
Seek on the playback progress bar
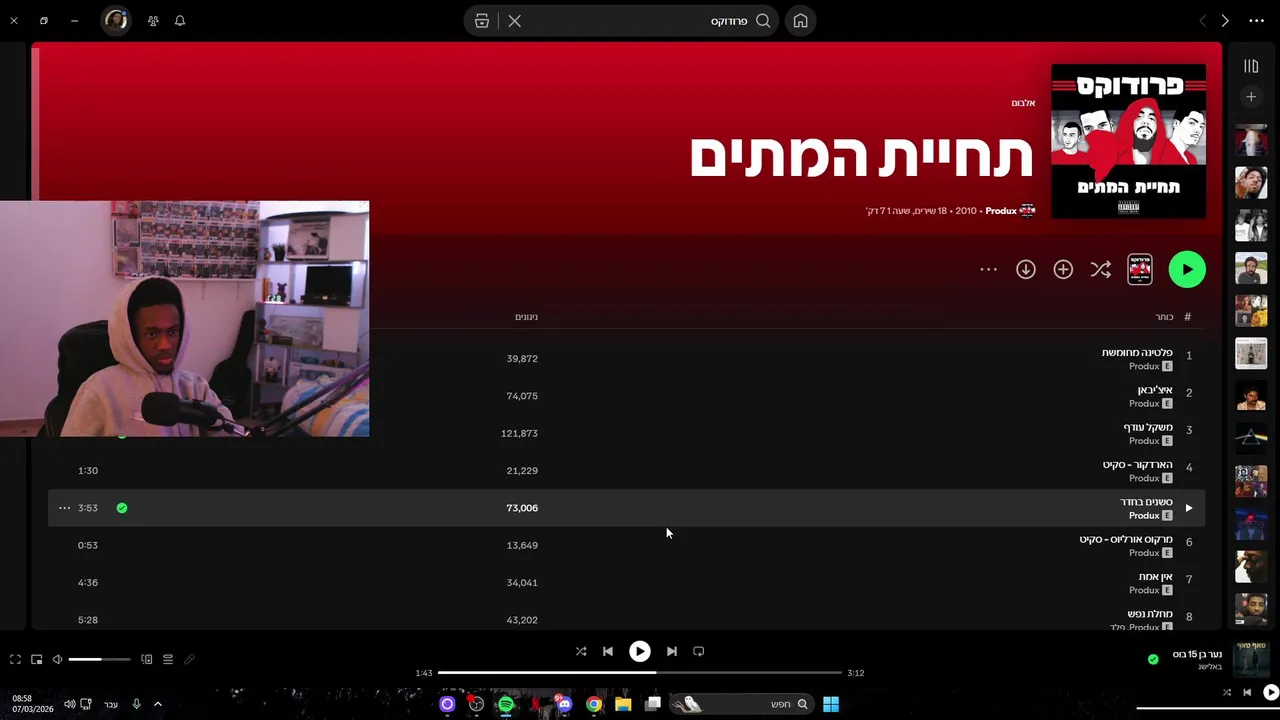coord(640,673)
